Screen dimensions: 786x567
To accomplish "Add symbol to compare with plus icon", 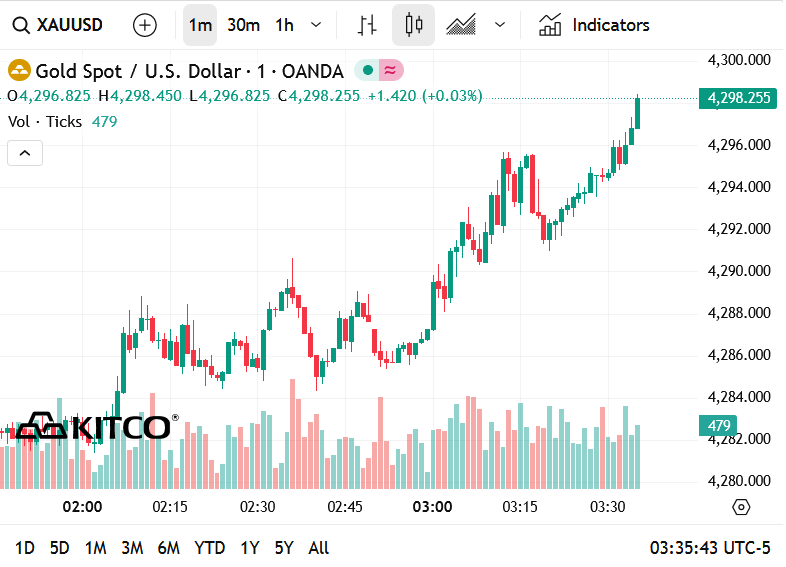I will pyautogui.click(x=145, y=25).
